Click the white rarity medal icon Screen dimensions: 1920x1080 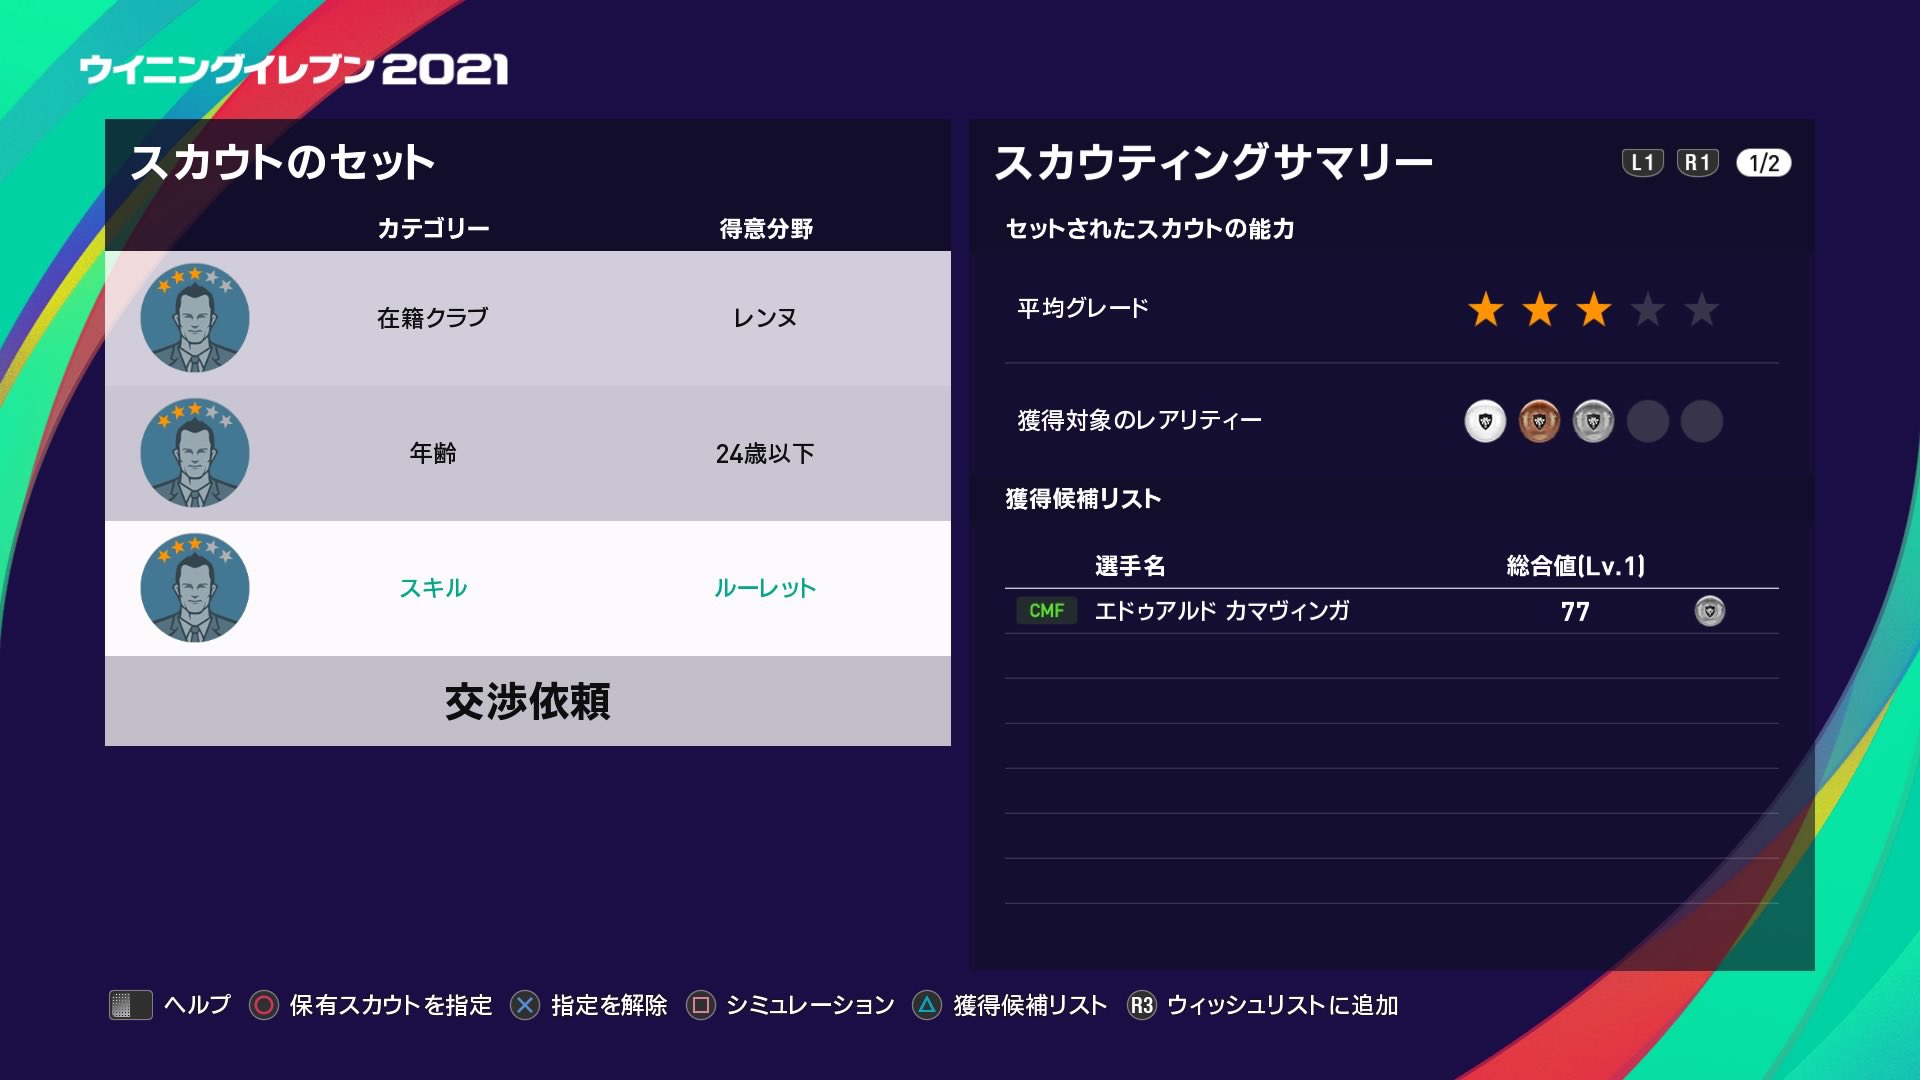click(x=1484, y=422)
